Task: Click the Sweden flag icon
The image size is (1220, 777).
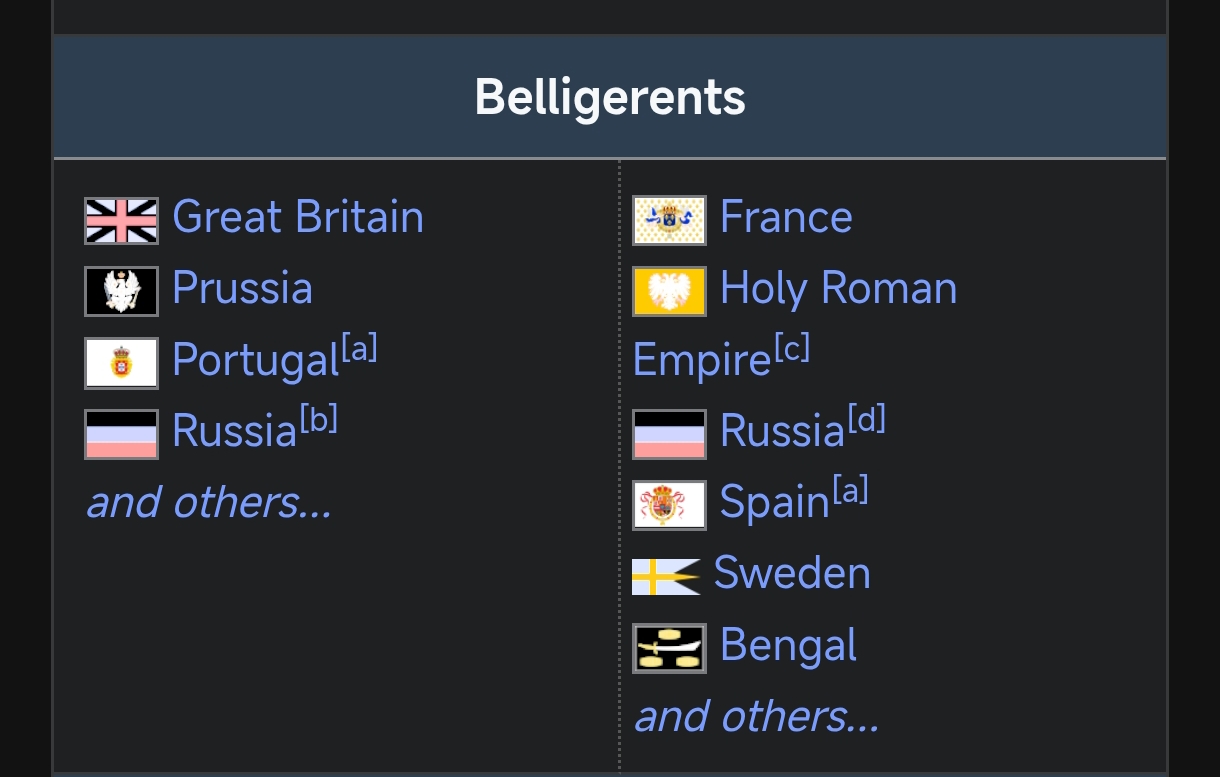Action: (666, 577)
